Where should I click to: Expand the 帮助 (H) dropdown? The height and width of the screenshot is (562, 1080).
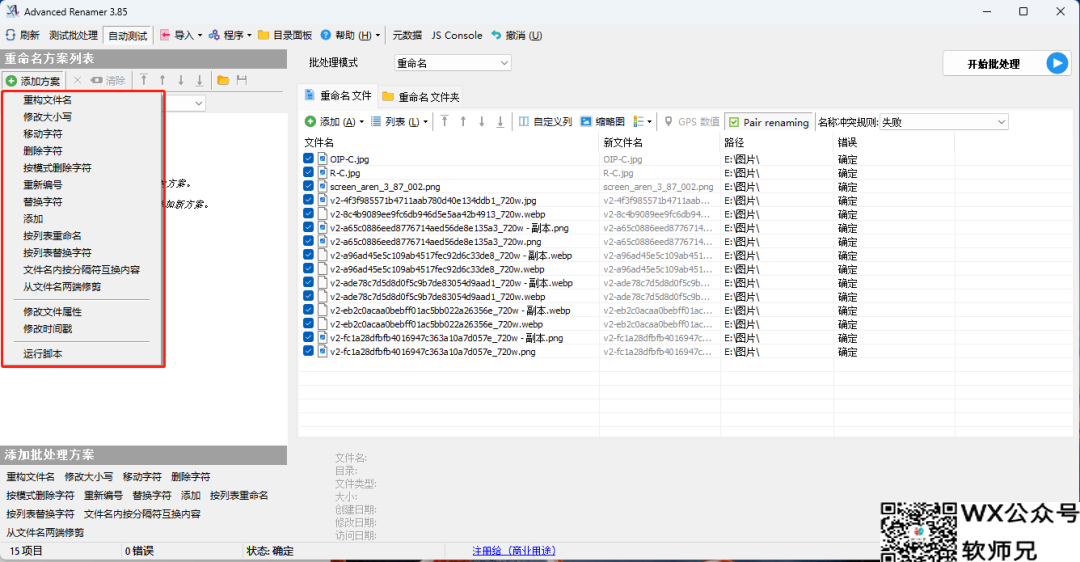(377, 35)
